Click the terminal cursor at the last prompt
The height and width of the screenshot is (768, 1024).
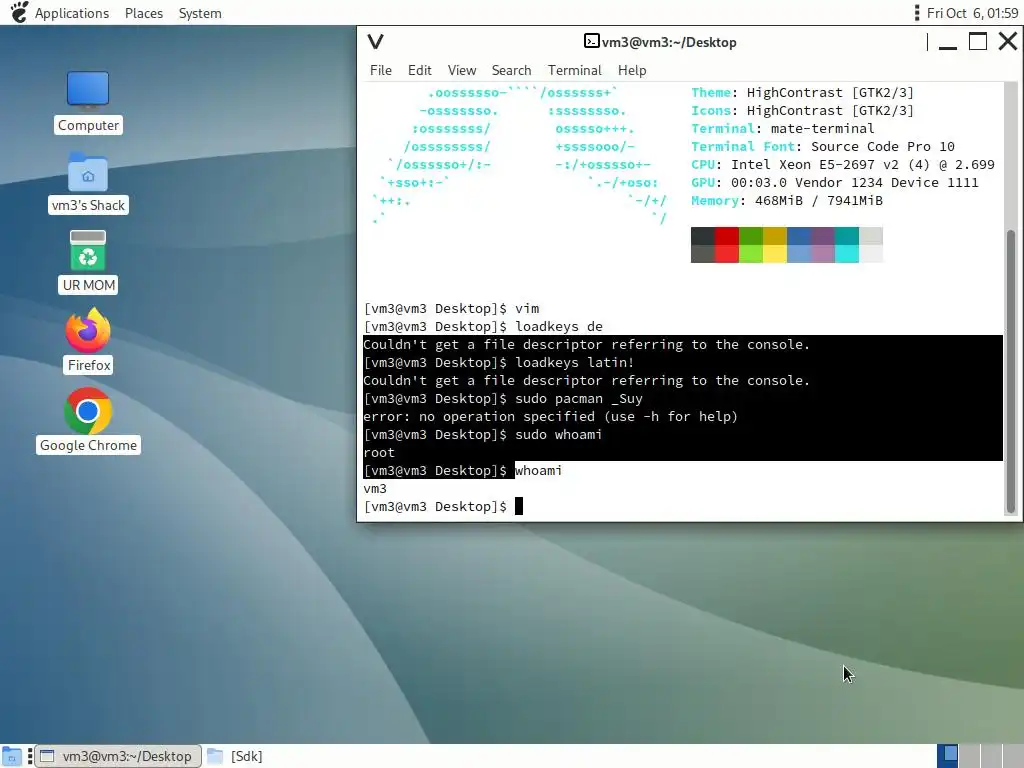click(x=519, y=506)
